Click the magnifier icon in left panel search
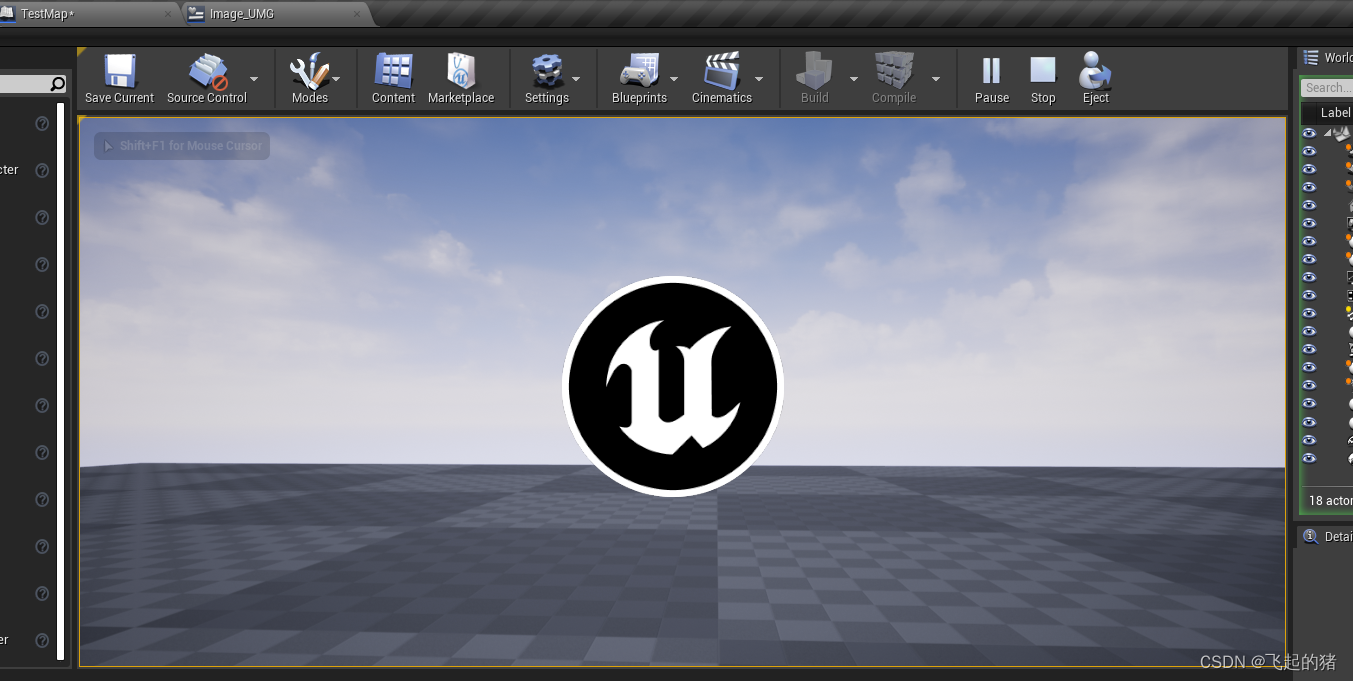The height and width of the screenshot is (681, 1353). pyautogui.click(x=57, y=85)
